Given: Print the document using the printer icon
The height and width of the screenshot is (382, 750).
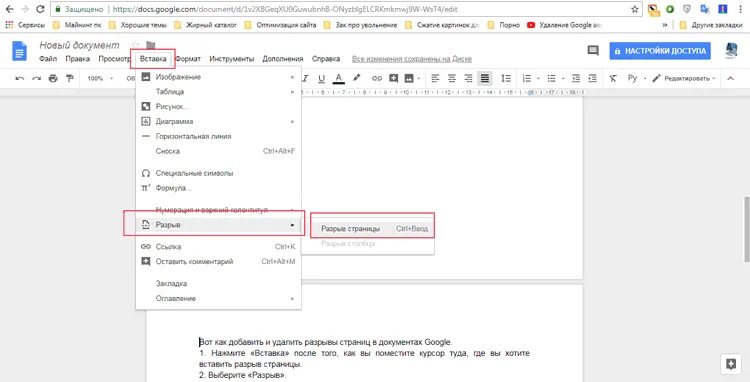Looking at the screenshot, I should 53,78.
